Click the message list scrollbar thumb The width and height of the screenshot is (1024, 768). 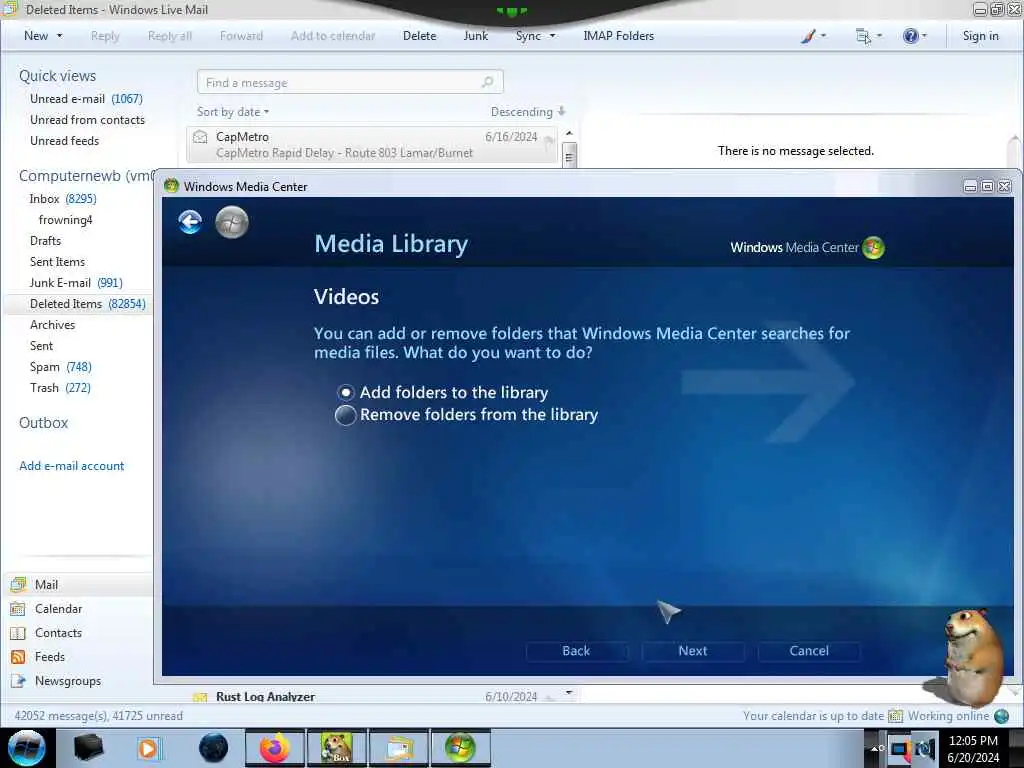tap(569, 157)
